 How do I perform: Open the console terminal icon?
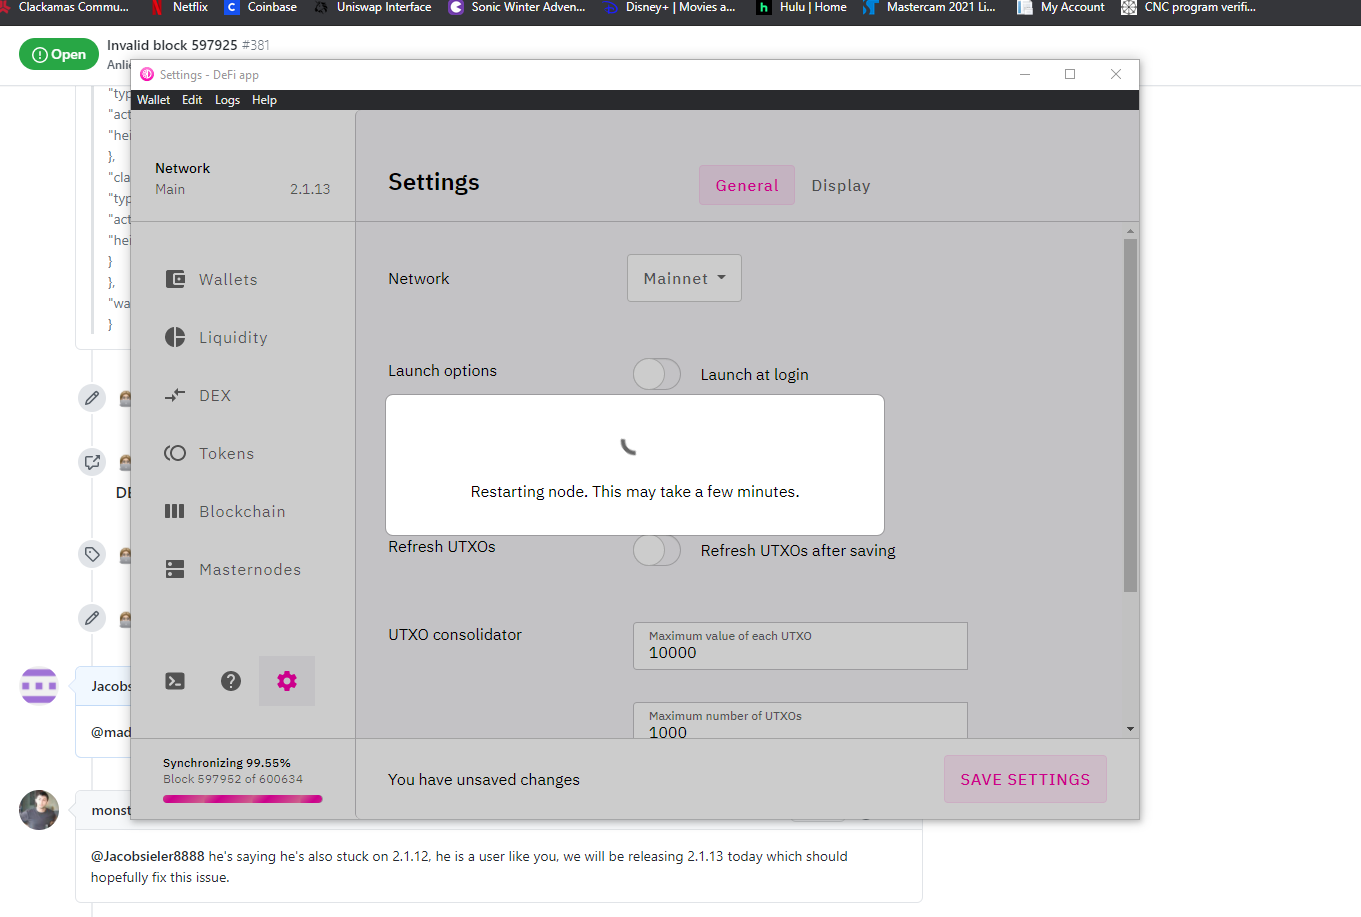point(175,681)
